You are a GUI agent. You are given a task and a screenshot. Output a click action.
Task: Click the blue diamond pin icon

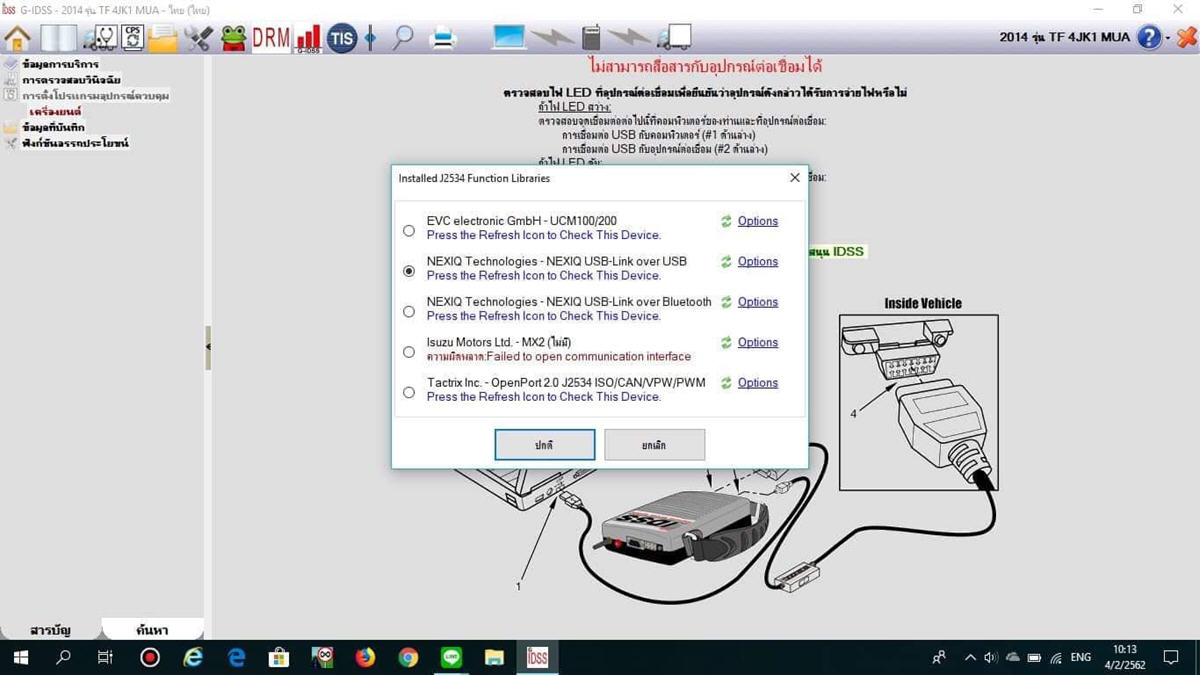[370, 39]
